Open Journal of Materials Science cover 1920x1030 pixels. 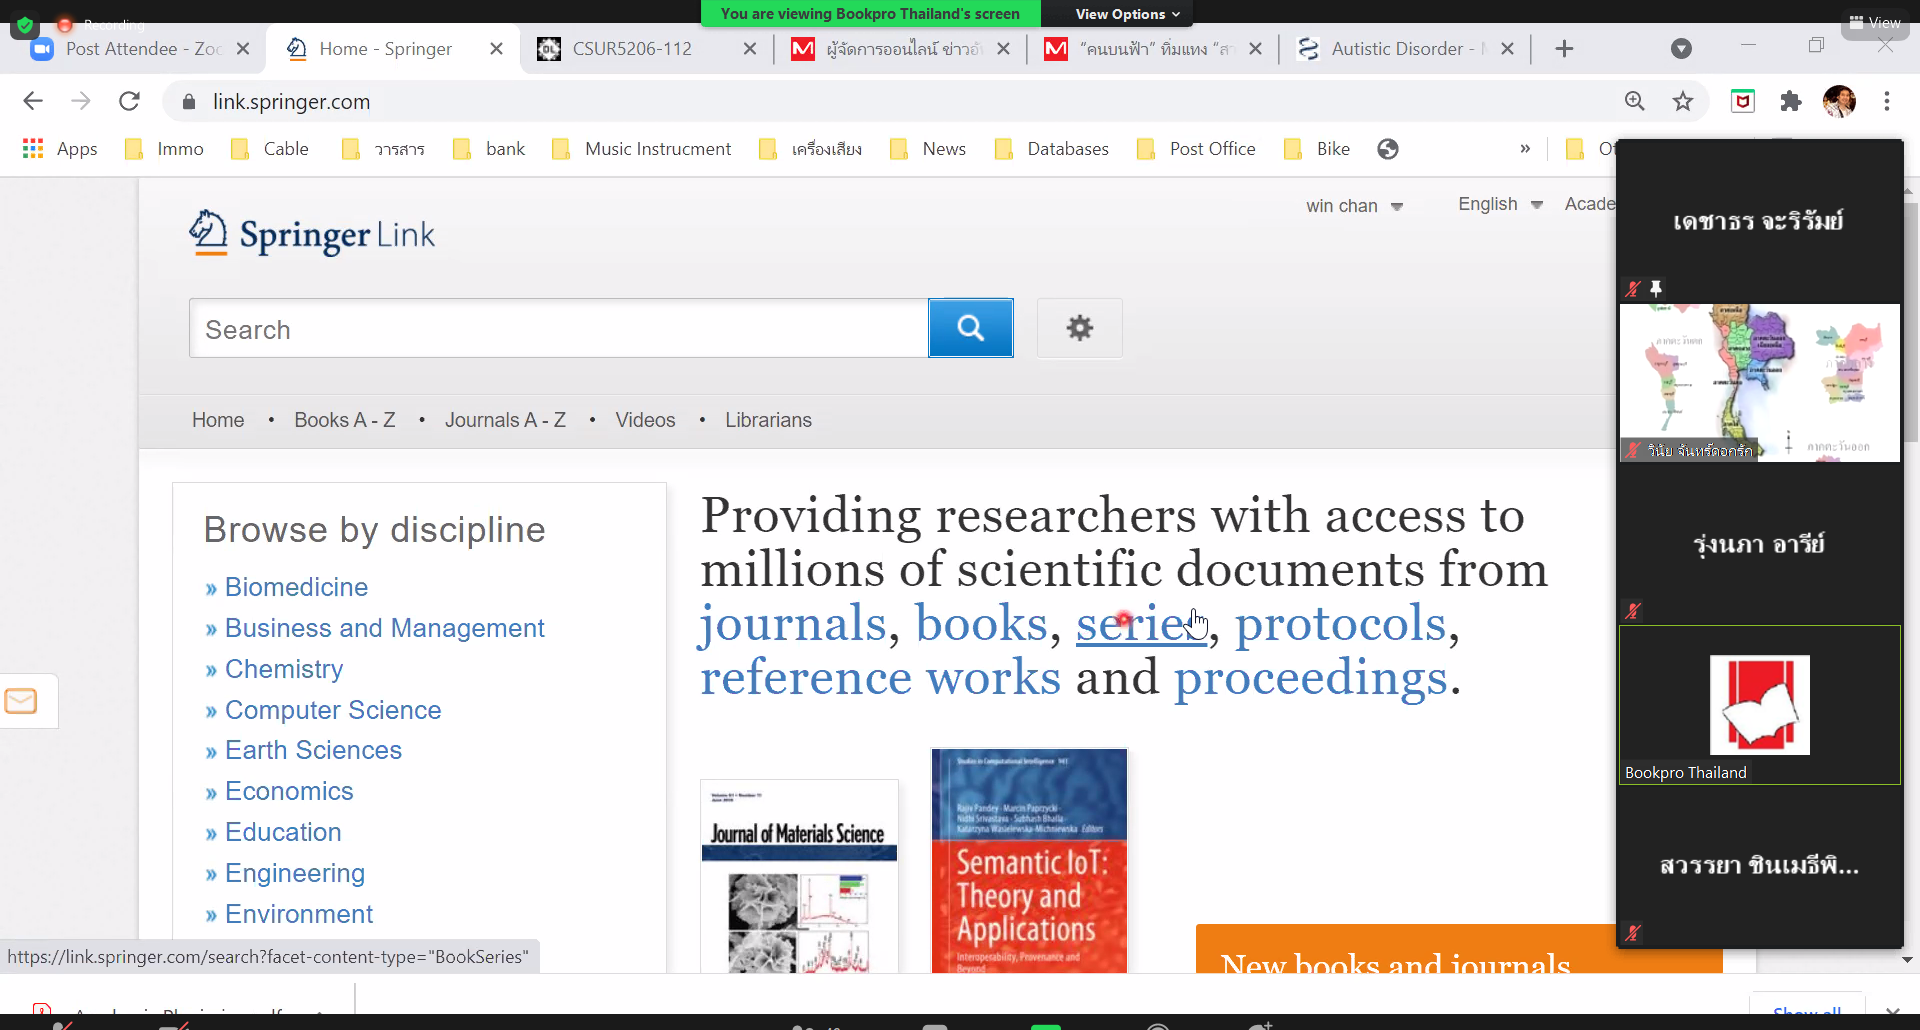point(799,876)
